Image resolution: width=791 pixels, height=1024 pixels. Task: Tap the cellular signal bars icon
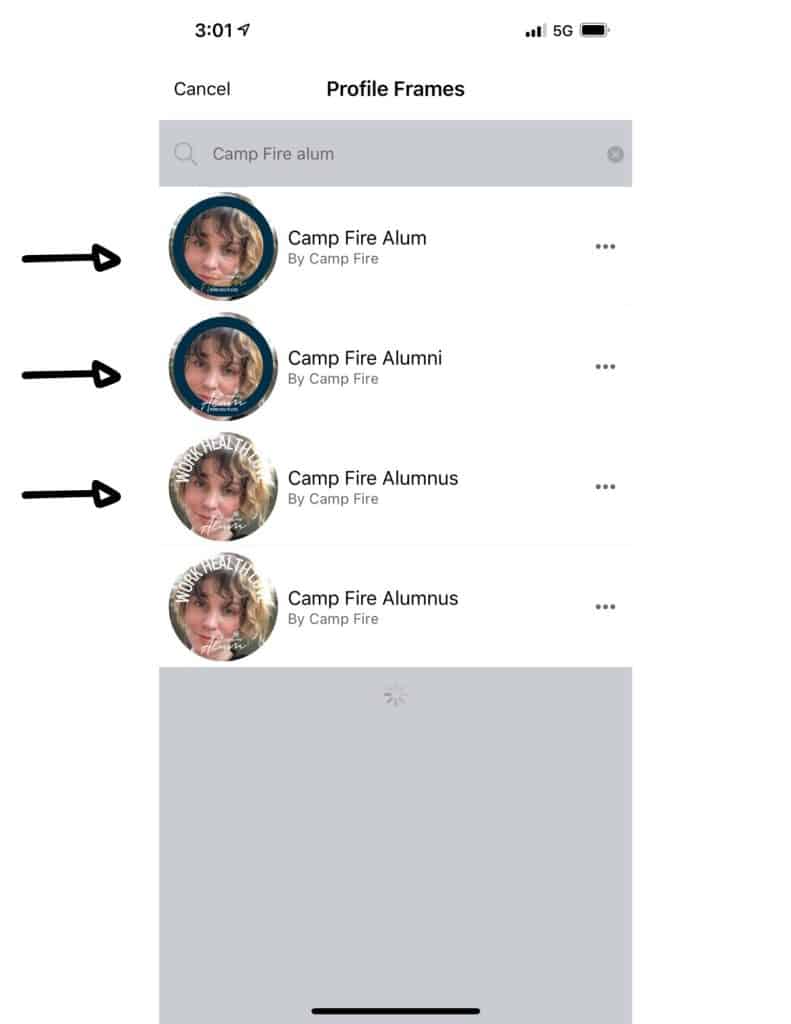click(535, 31)
